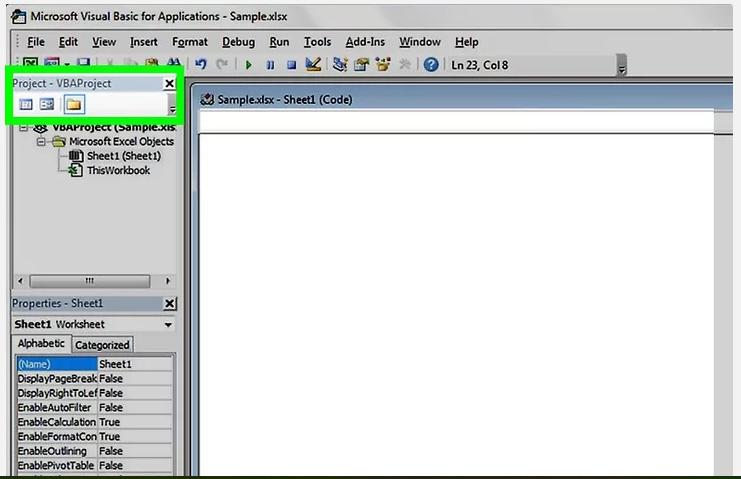This screenshot has height=479, width=741.
Task: Click the (Name) property value field Sheet1
Action: point(134,365)
